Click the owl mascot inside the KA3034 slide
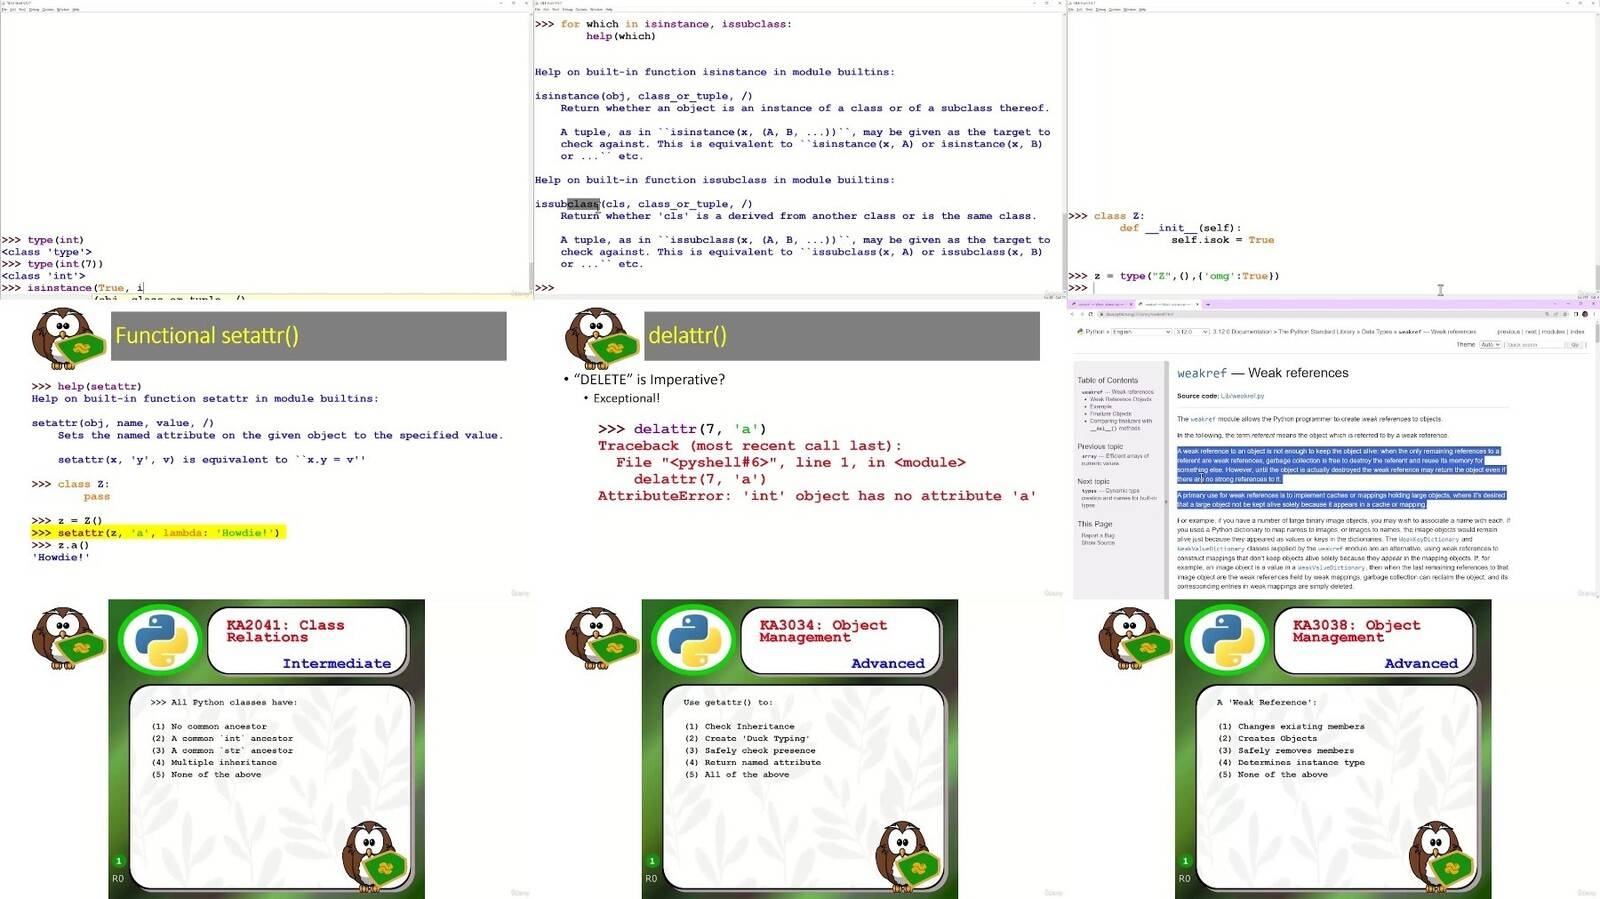 (x=909, y=857)
